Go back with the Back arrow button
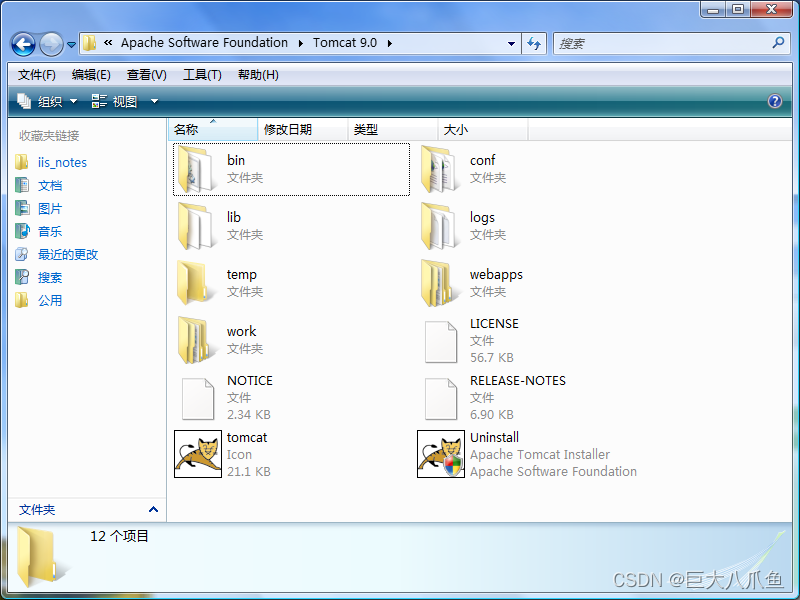Image resolution: width=800 pixels, height=600 pixels. click(x=23, y=44)
